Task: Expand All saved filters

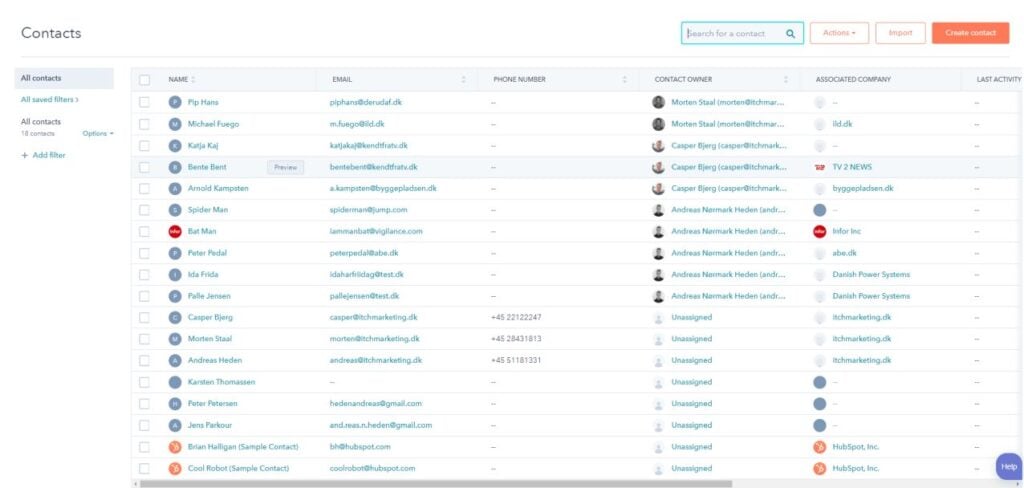Action: tap(49, 100)
